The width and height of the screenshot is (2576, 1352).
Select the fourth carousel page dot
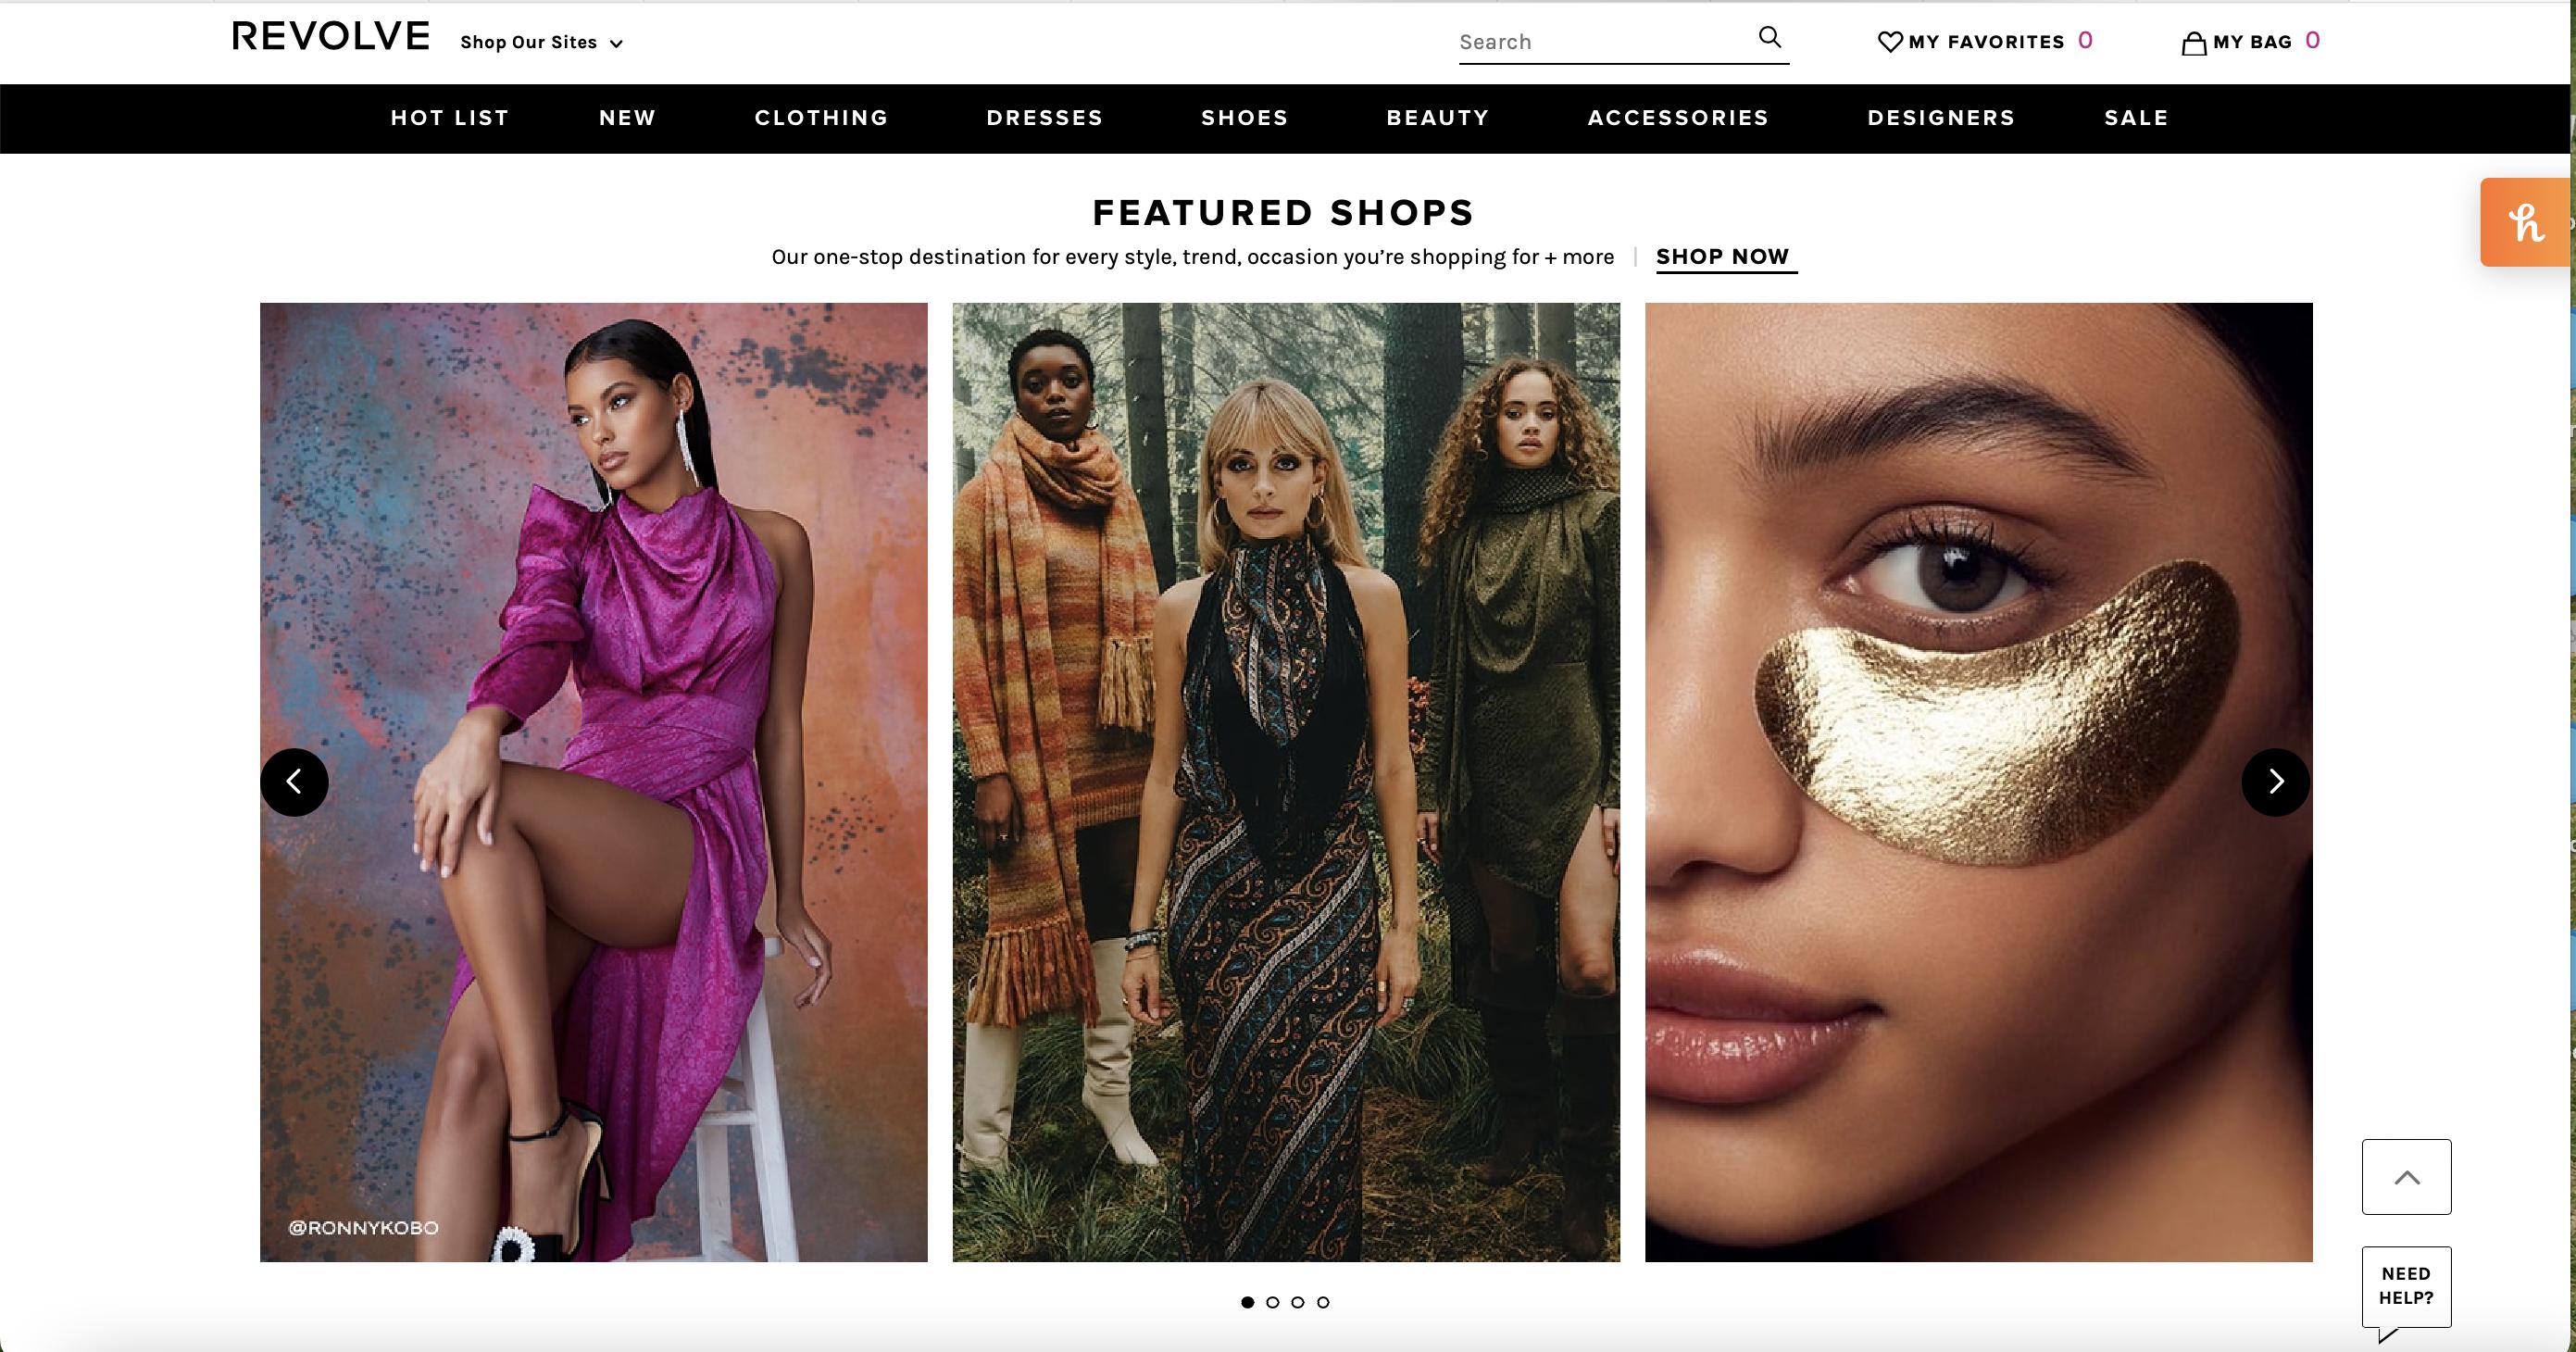(x=1323, y=1302)
